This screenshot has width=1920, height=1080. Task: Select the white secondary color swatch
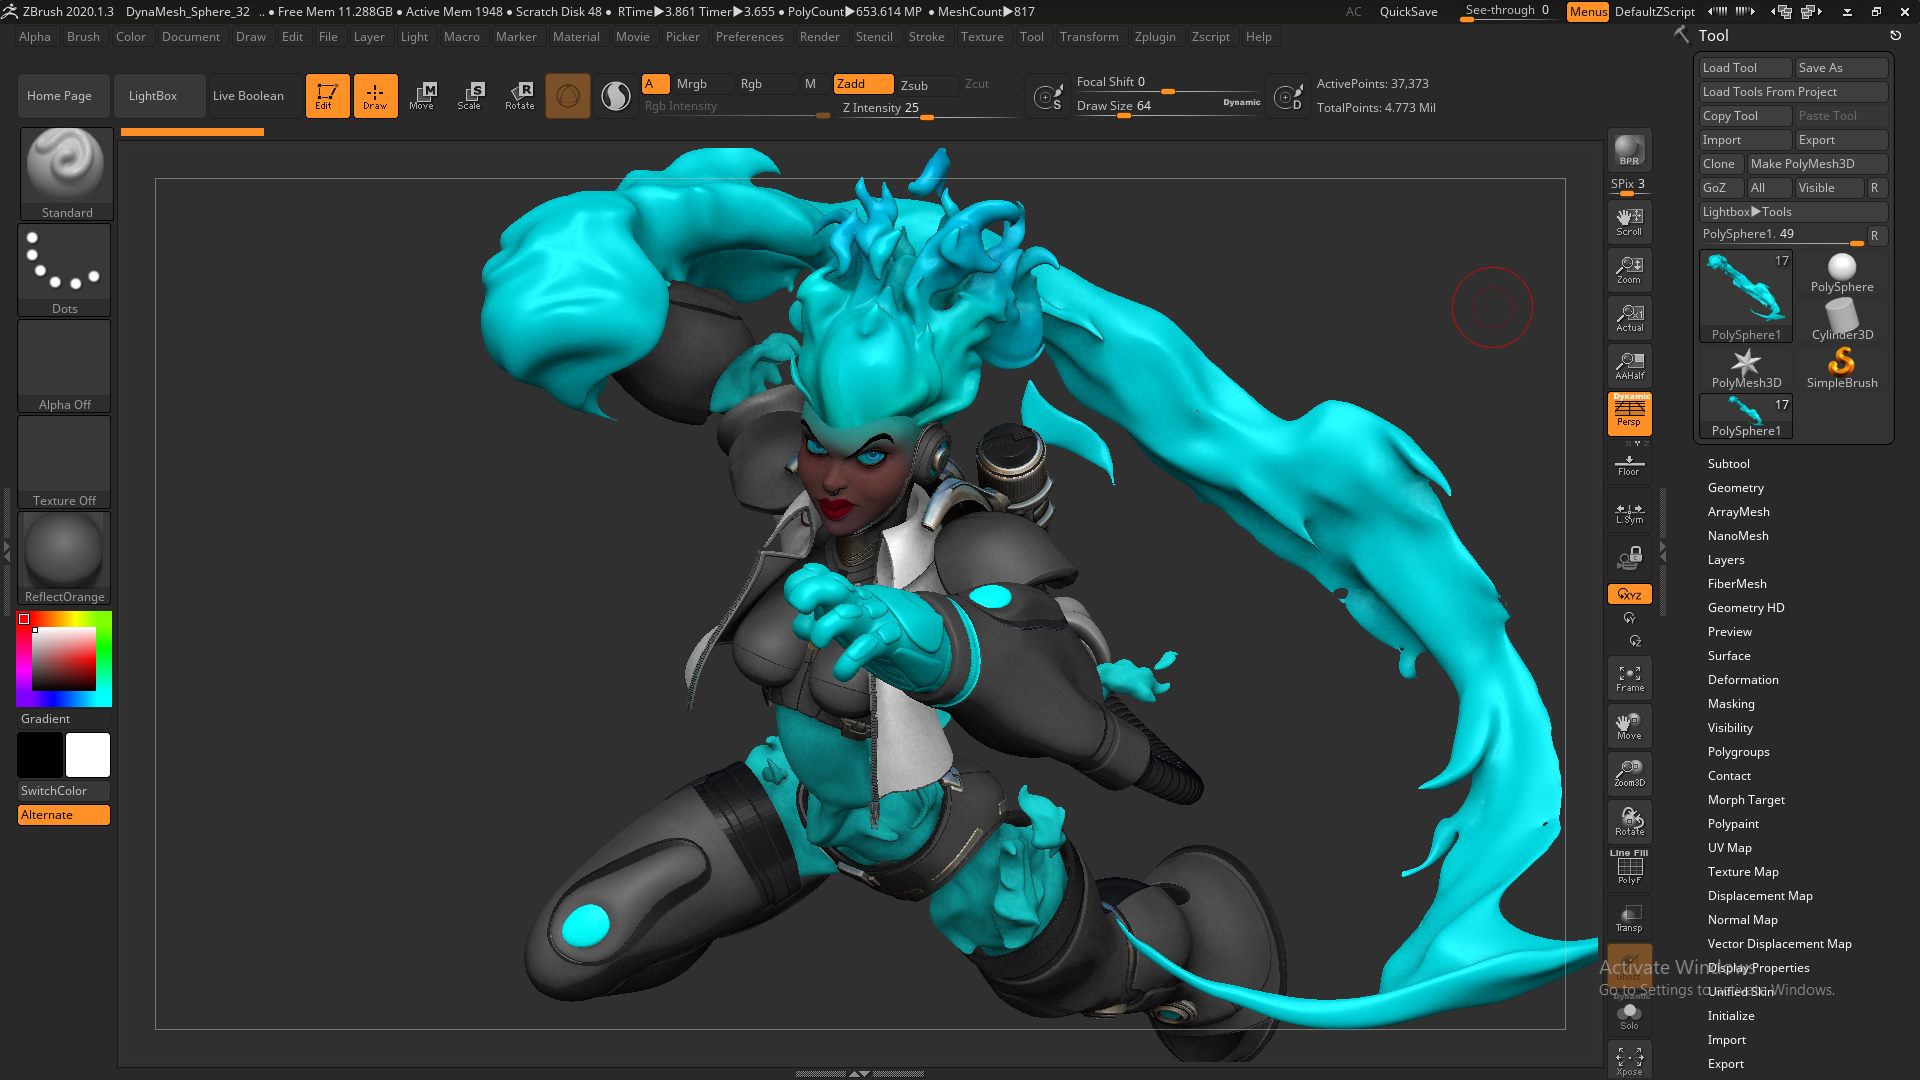pyautogui.click(x=88, y=755)
